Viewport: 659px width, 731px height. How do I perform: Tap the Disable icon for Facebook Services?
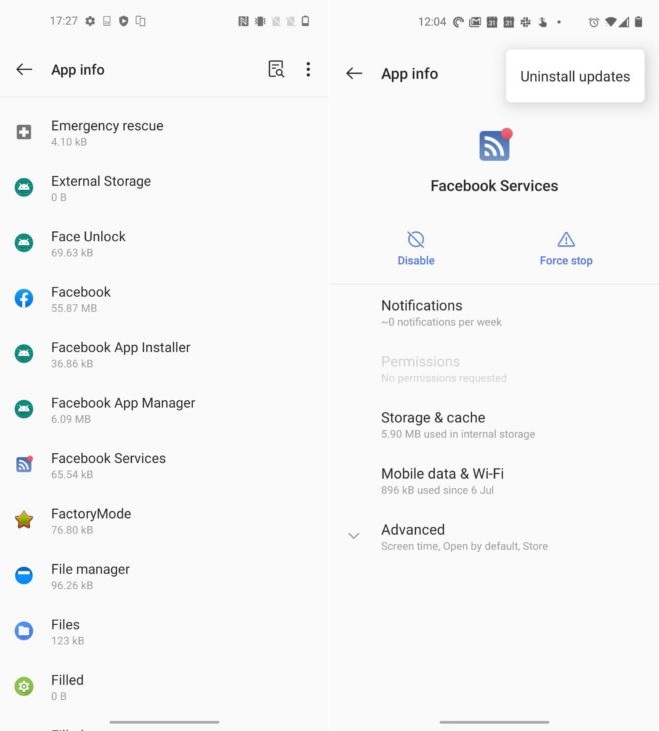416,240
